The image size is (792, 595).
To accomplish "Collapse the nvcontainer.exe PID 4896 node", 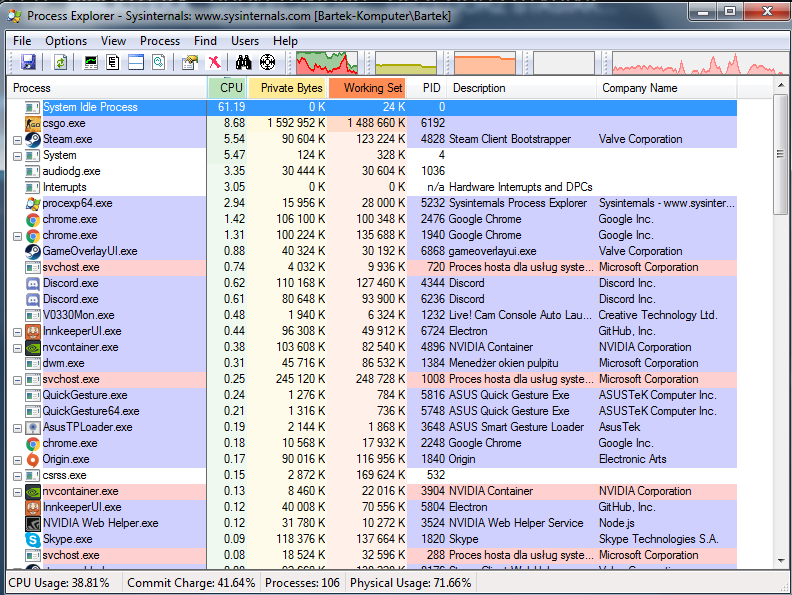I will 17,348.
